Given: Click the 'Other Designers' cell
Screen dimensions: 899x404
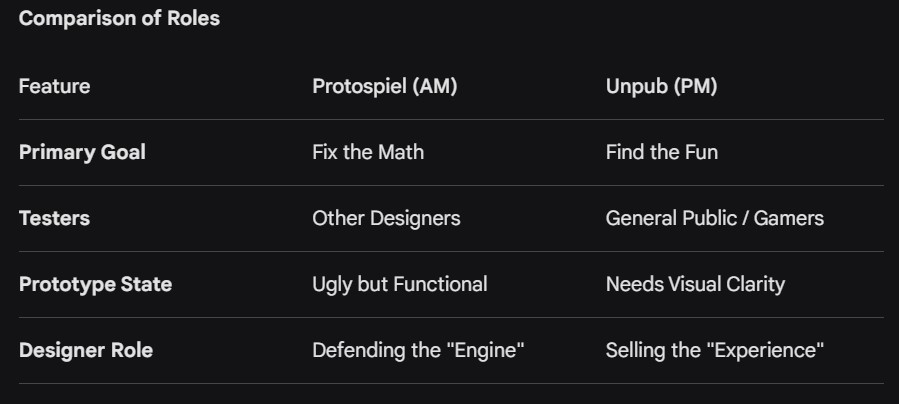Looking at the screenshot, I should click(386, 218).
